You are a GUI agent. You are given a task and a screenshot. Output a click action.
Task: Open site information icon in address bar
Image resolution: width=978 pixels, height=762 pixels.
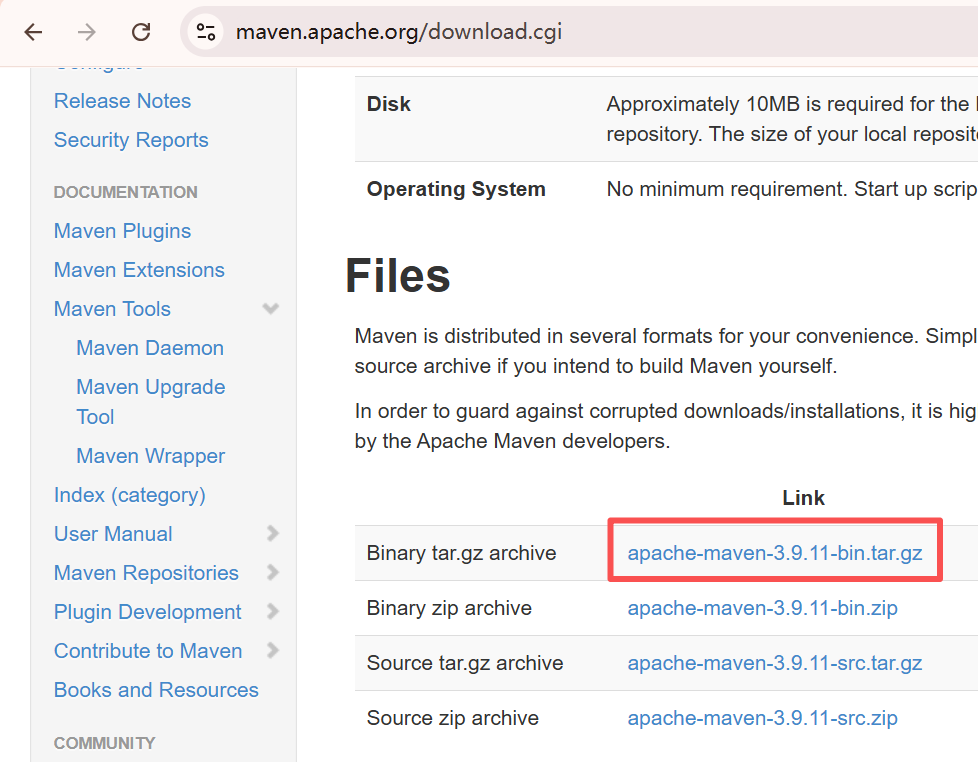pyautogui.click(x=206, y=32)
